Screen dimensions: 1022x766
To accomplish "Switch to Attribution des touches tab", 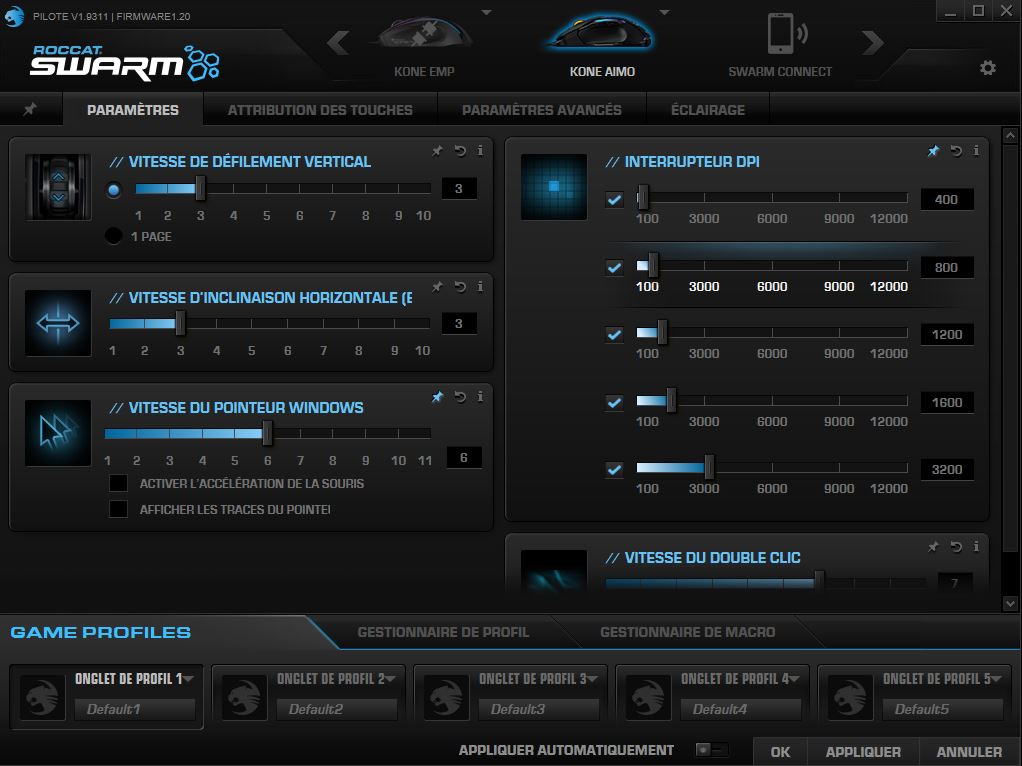I will click(x=320, y=110).
